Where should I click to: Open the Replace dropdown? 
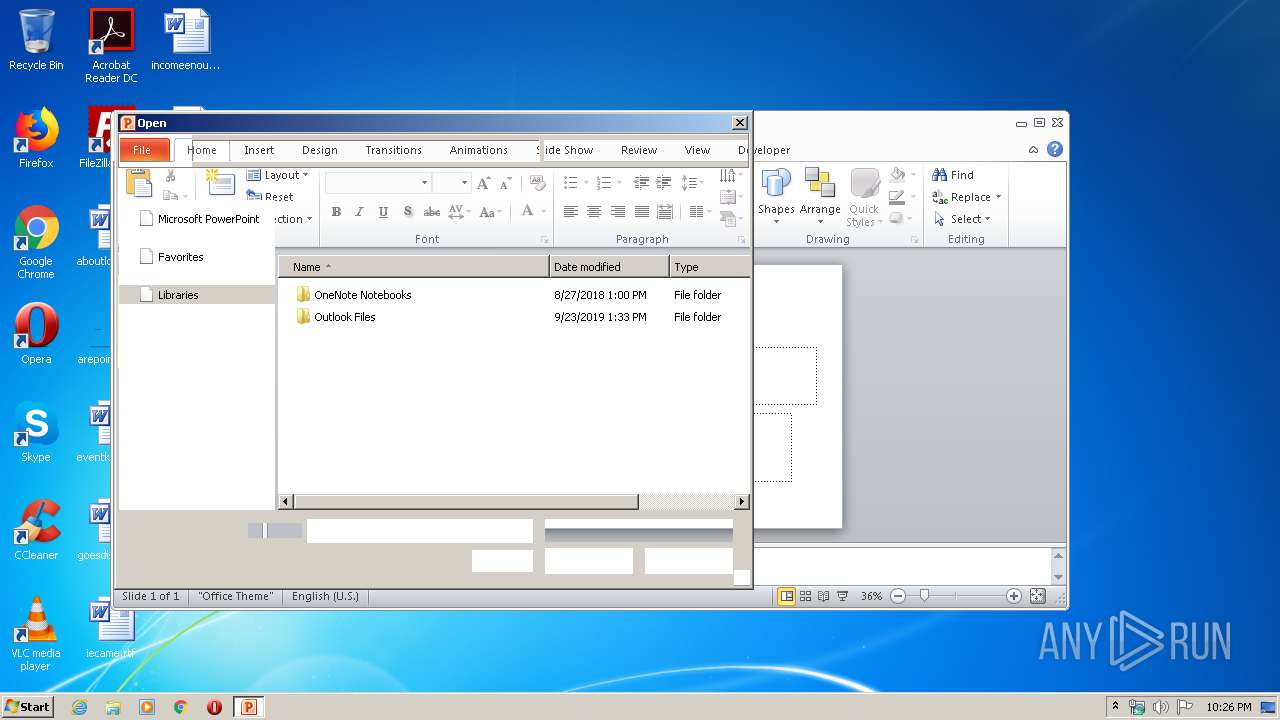pyautogui.click(x=966, y=197)
